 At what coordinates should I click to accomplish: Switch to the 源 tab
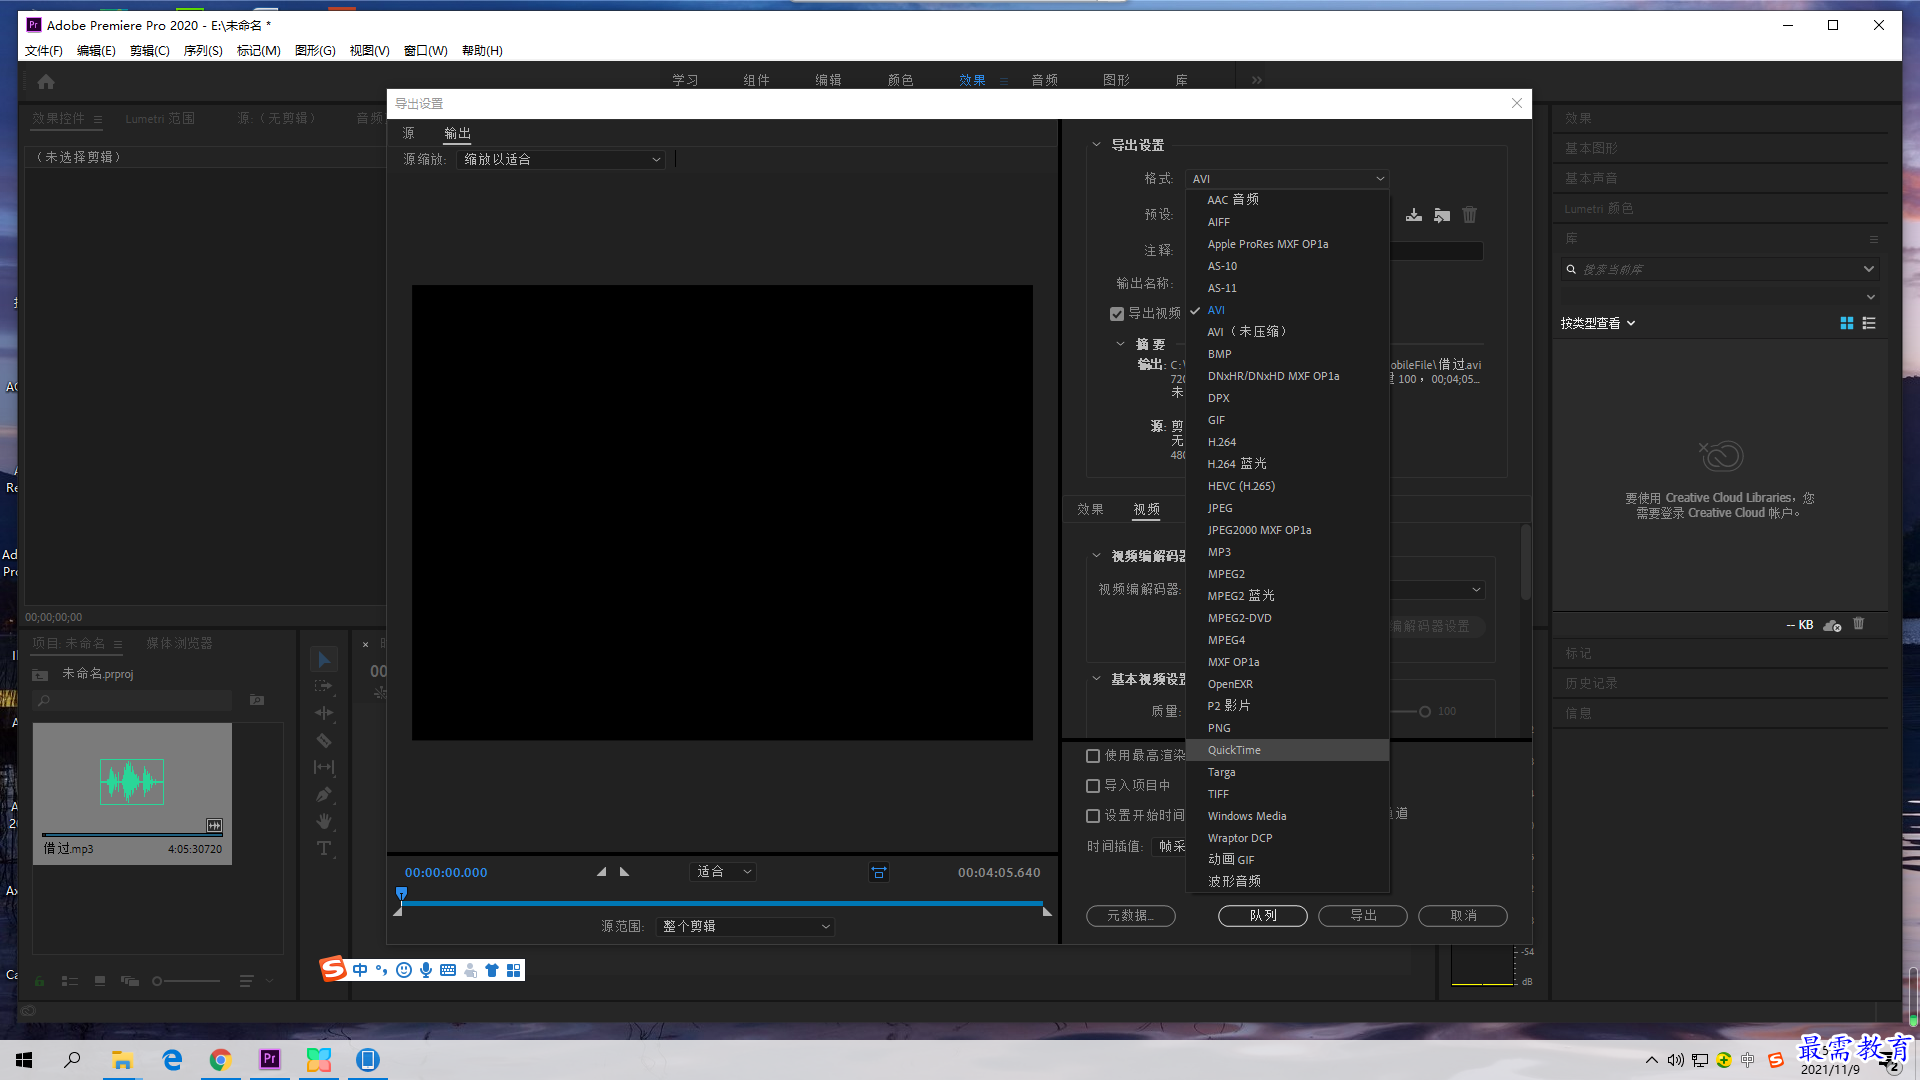point(408,133)
